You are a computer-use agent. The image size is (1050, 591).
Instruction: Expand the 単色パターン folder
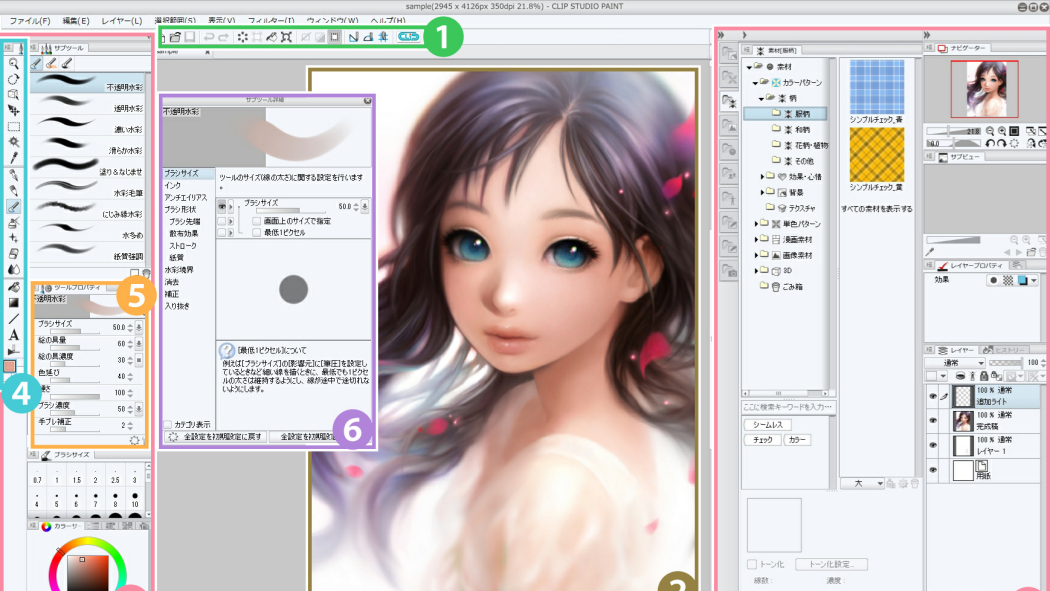click(756, 224)
